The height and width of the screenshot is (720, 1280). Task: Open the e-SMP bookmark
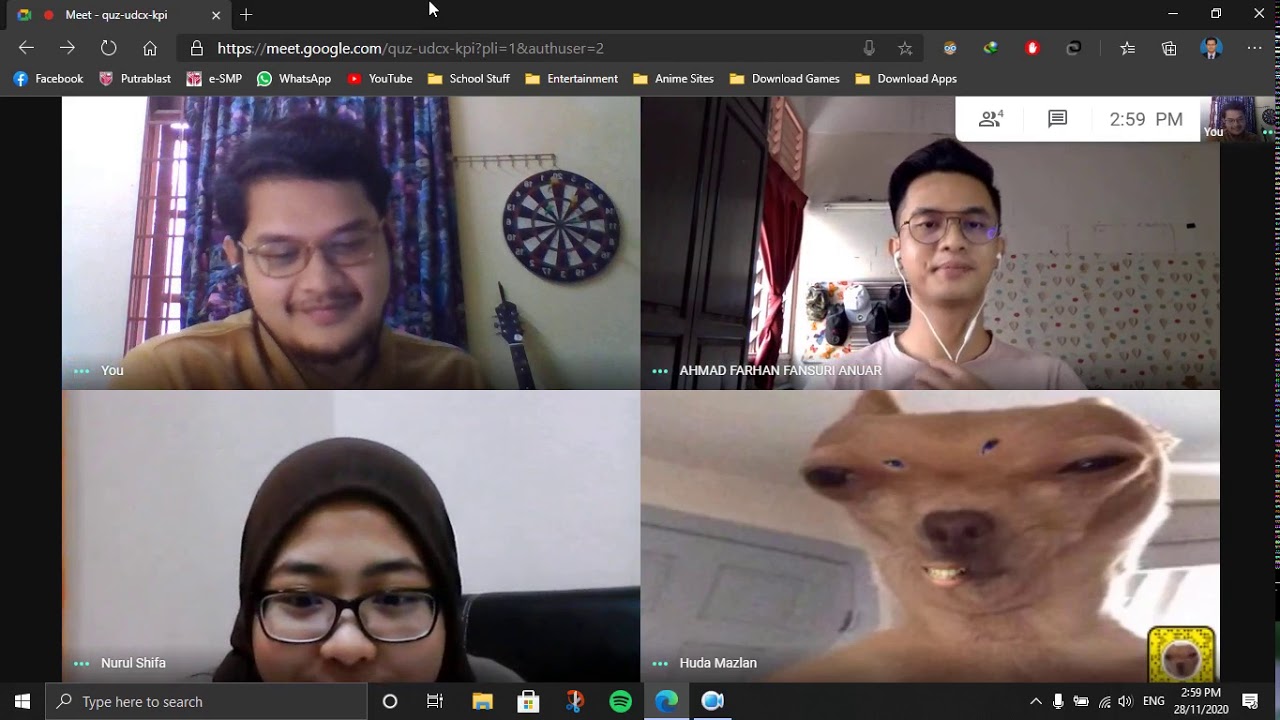(x=214, y=79)
